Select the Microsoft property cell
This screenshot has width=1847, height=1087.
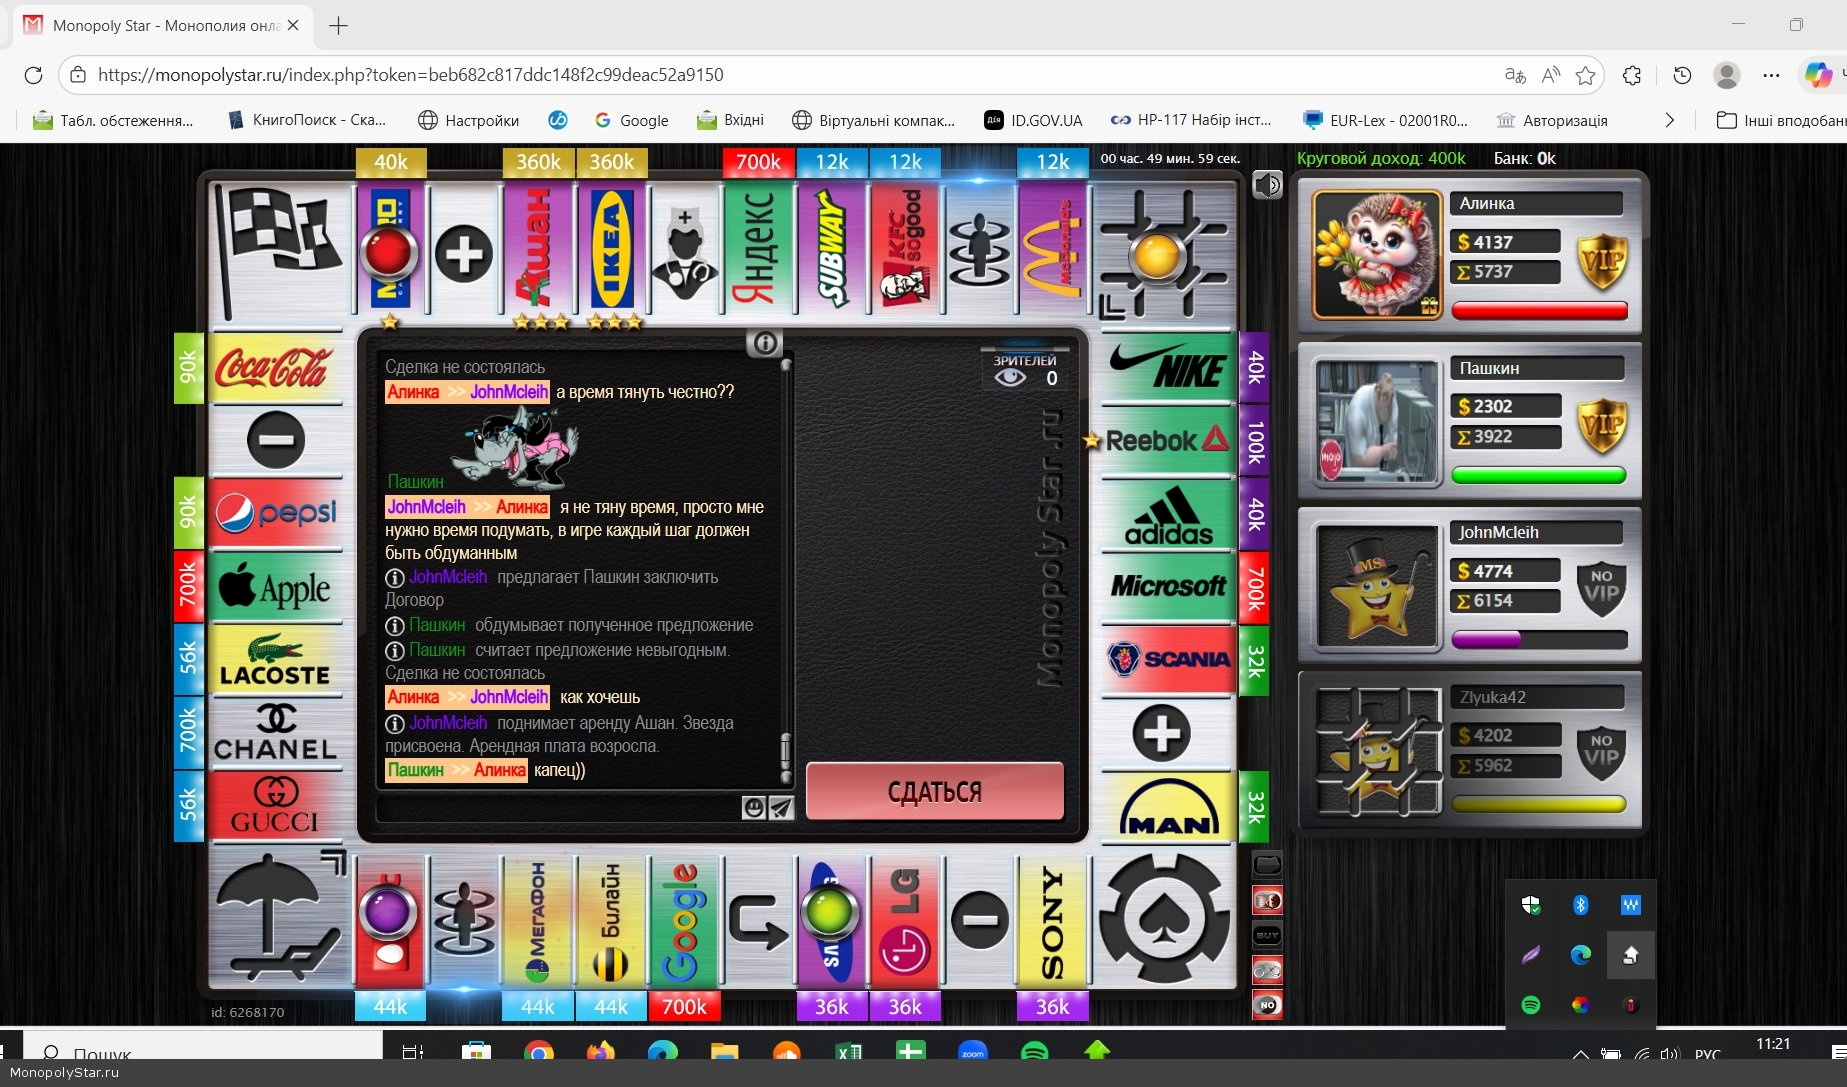click(1168, 586)
